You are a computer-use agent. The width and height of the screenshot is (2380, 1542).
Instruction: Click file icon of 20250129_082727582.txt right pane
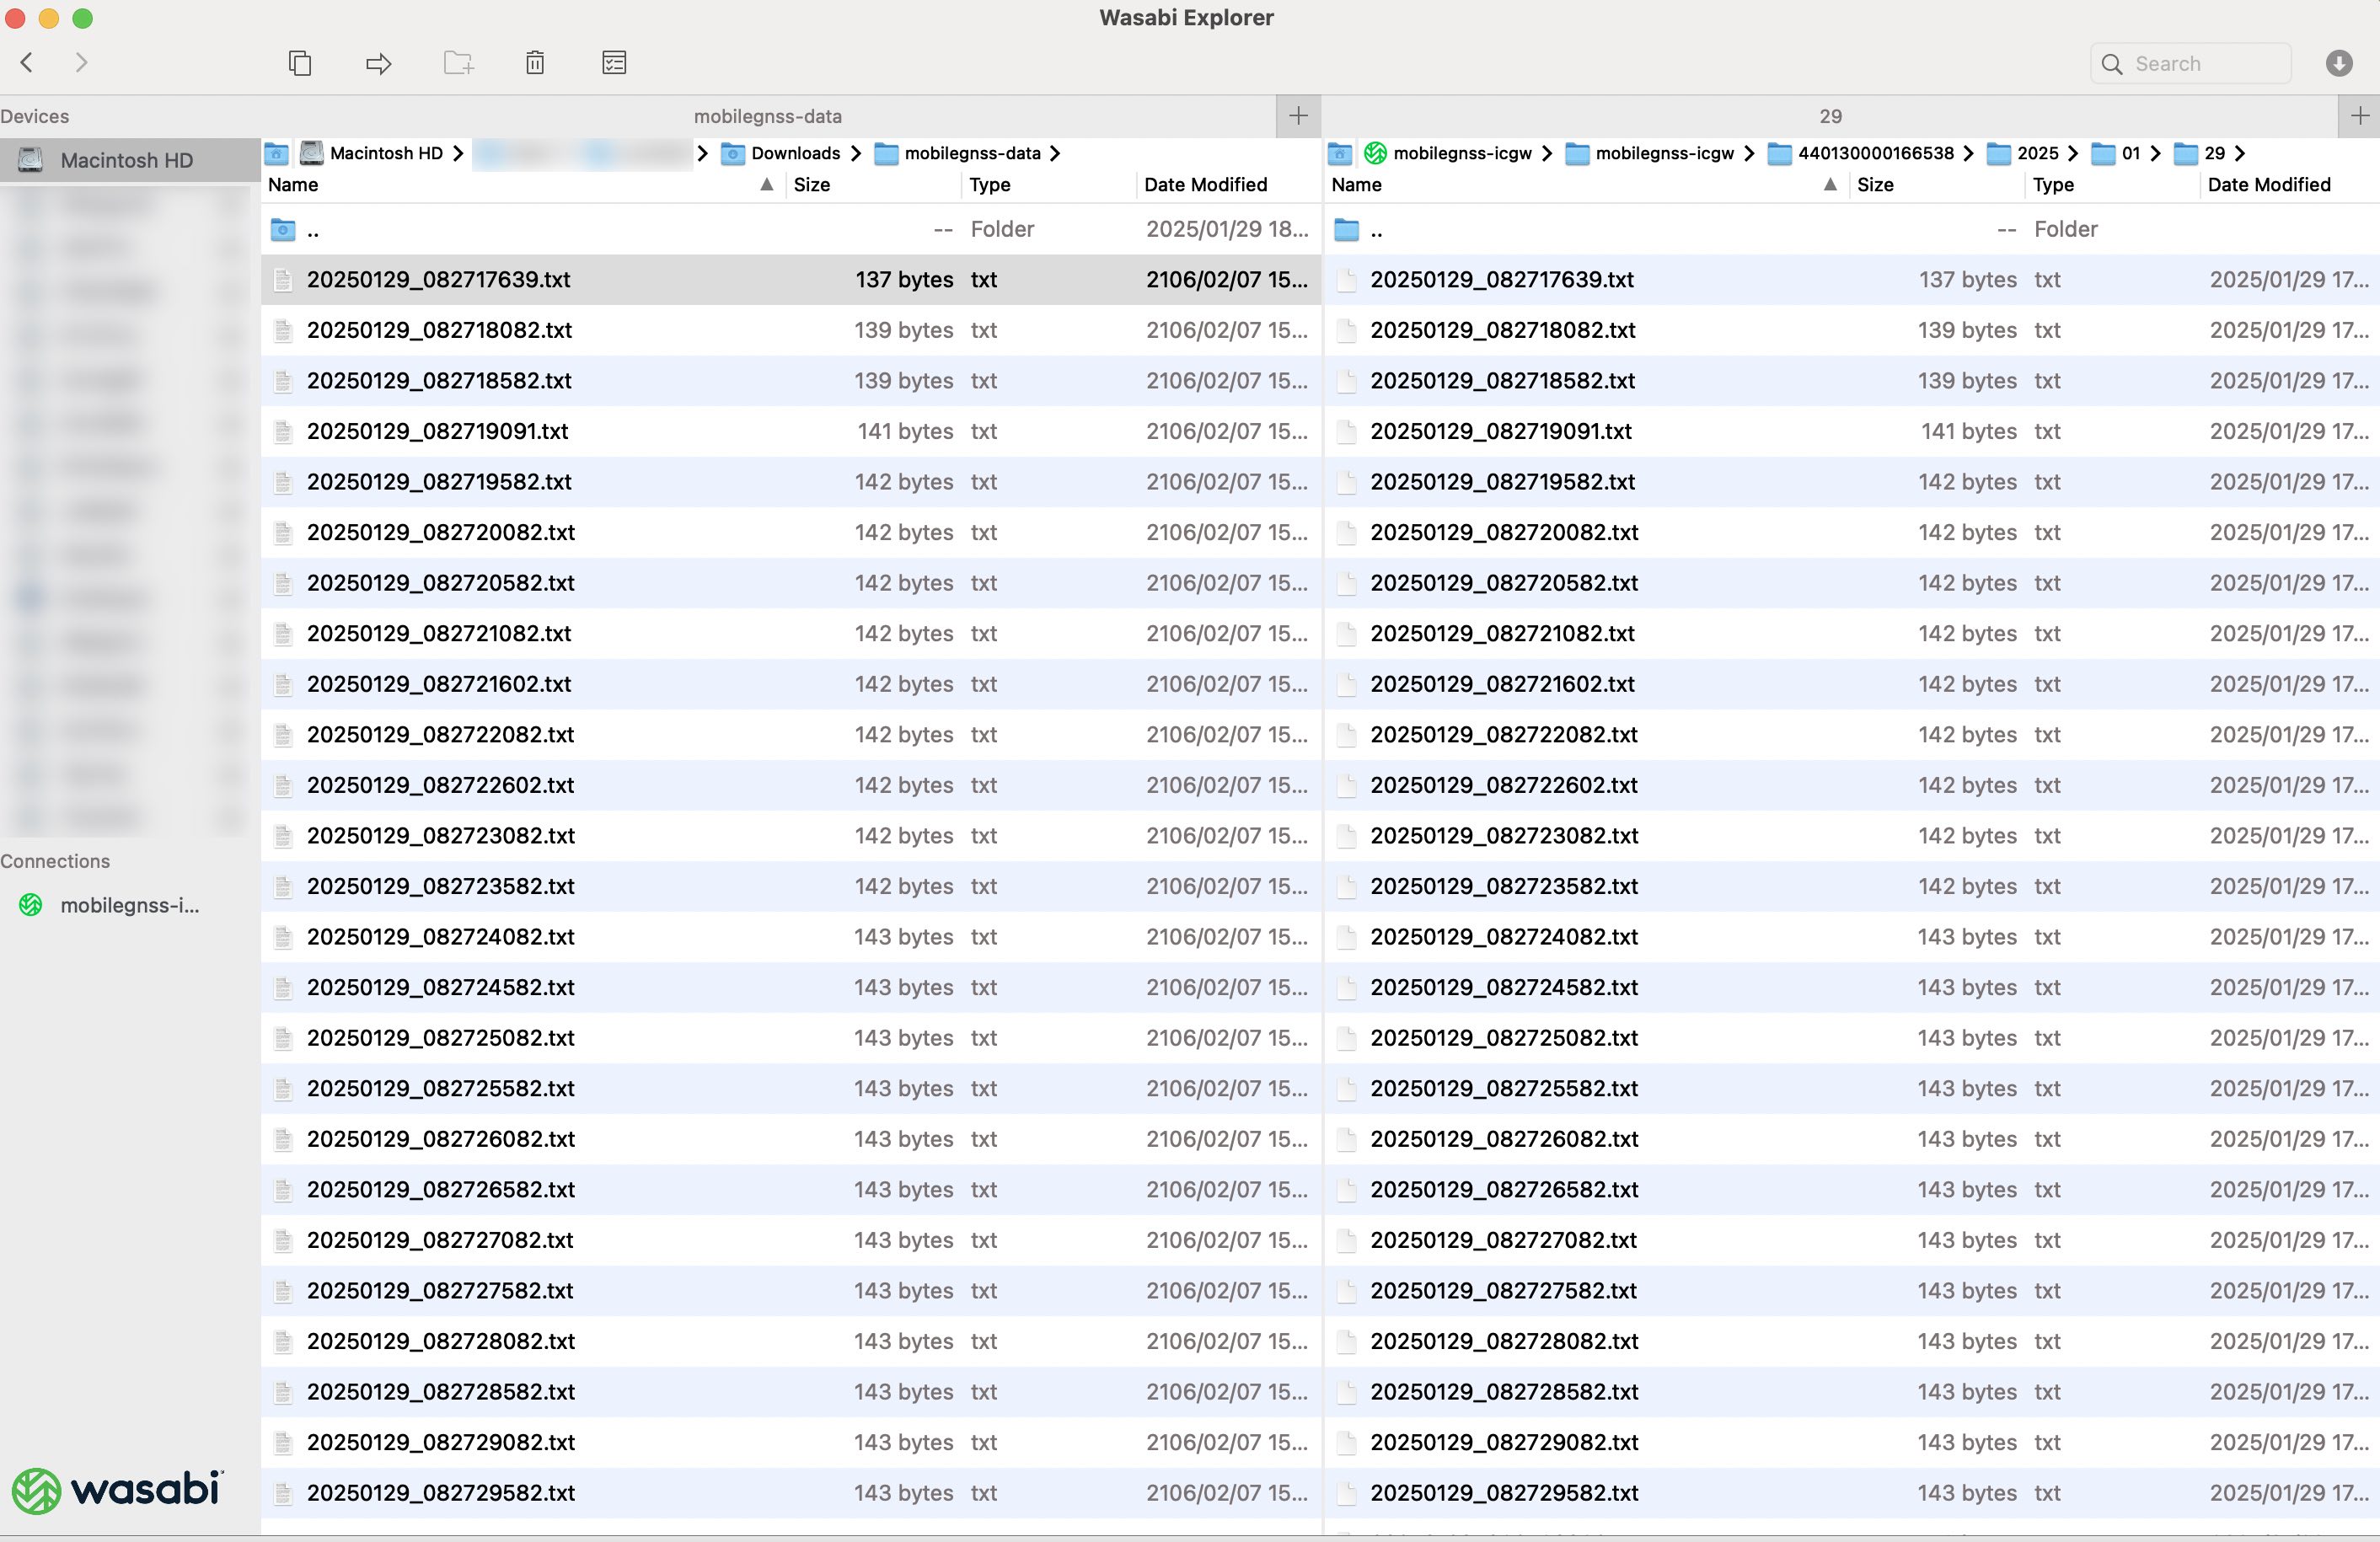tap(1347, 1291)
